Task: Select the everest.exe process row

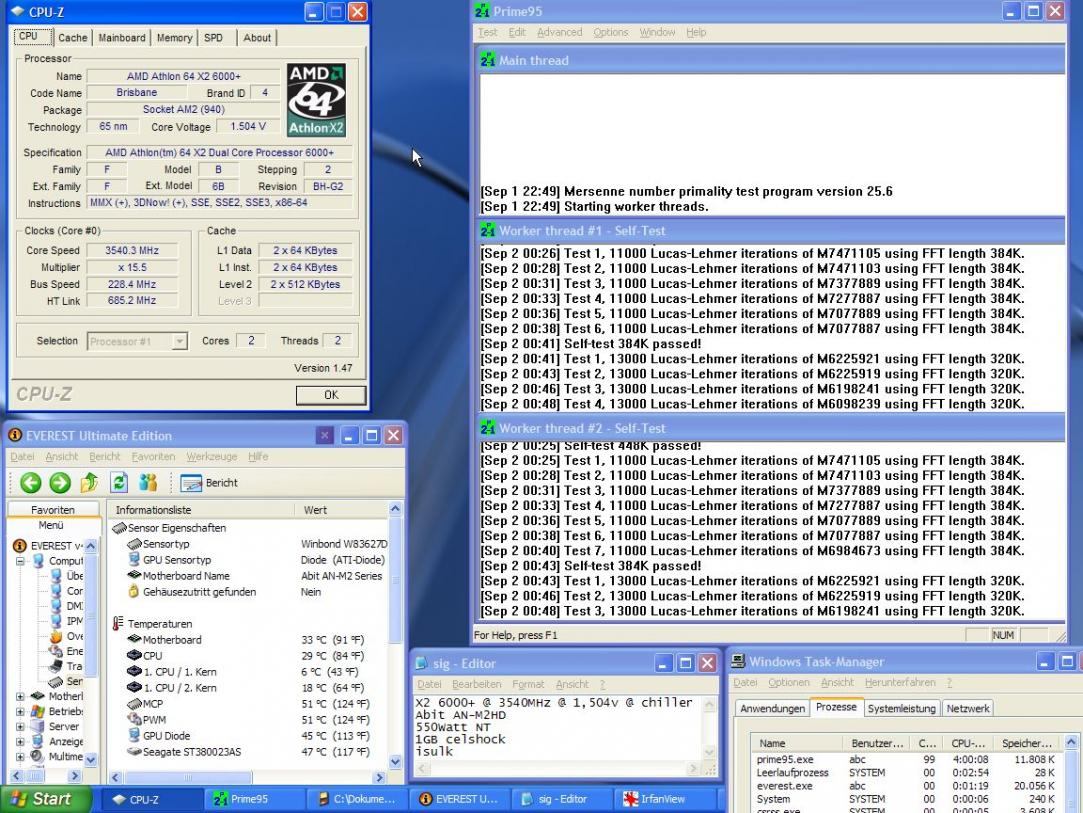Action: coord(907,785)
